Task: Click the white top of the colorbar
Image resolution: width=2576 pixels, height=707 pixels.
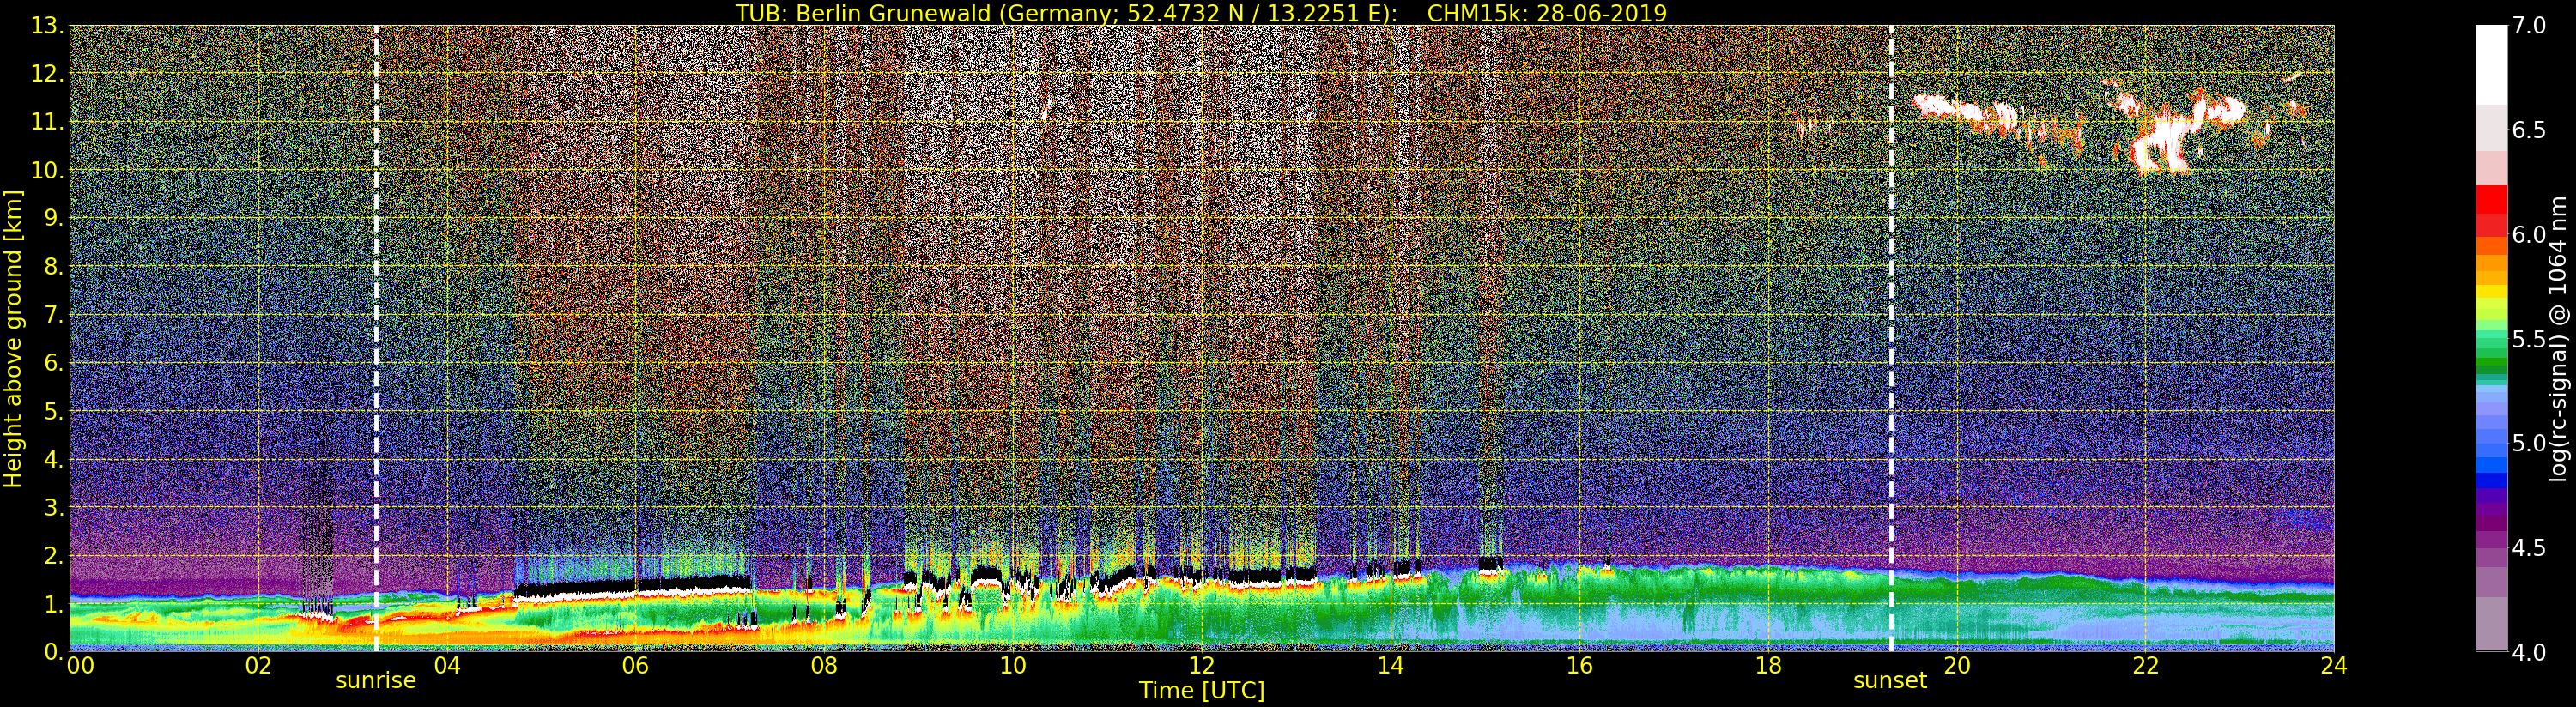Action: [x=2491, y=60]
